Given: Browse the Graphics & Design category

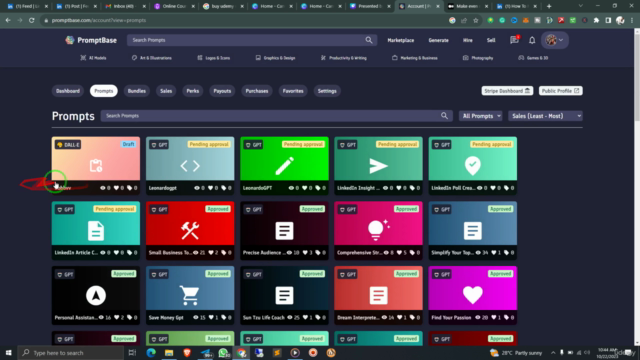Looking at the screenshot, I should click(x=276, y=58).
